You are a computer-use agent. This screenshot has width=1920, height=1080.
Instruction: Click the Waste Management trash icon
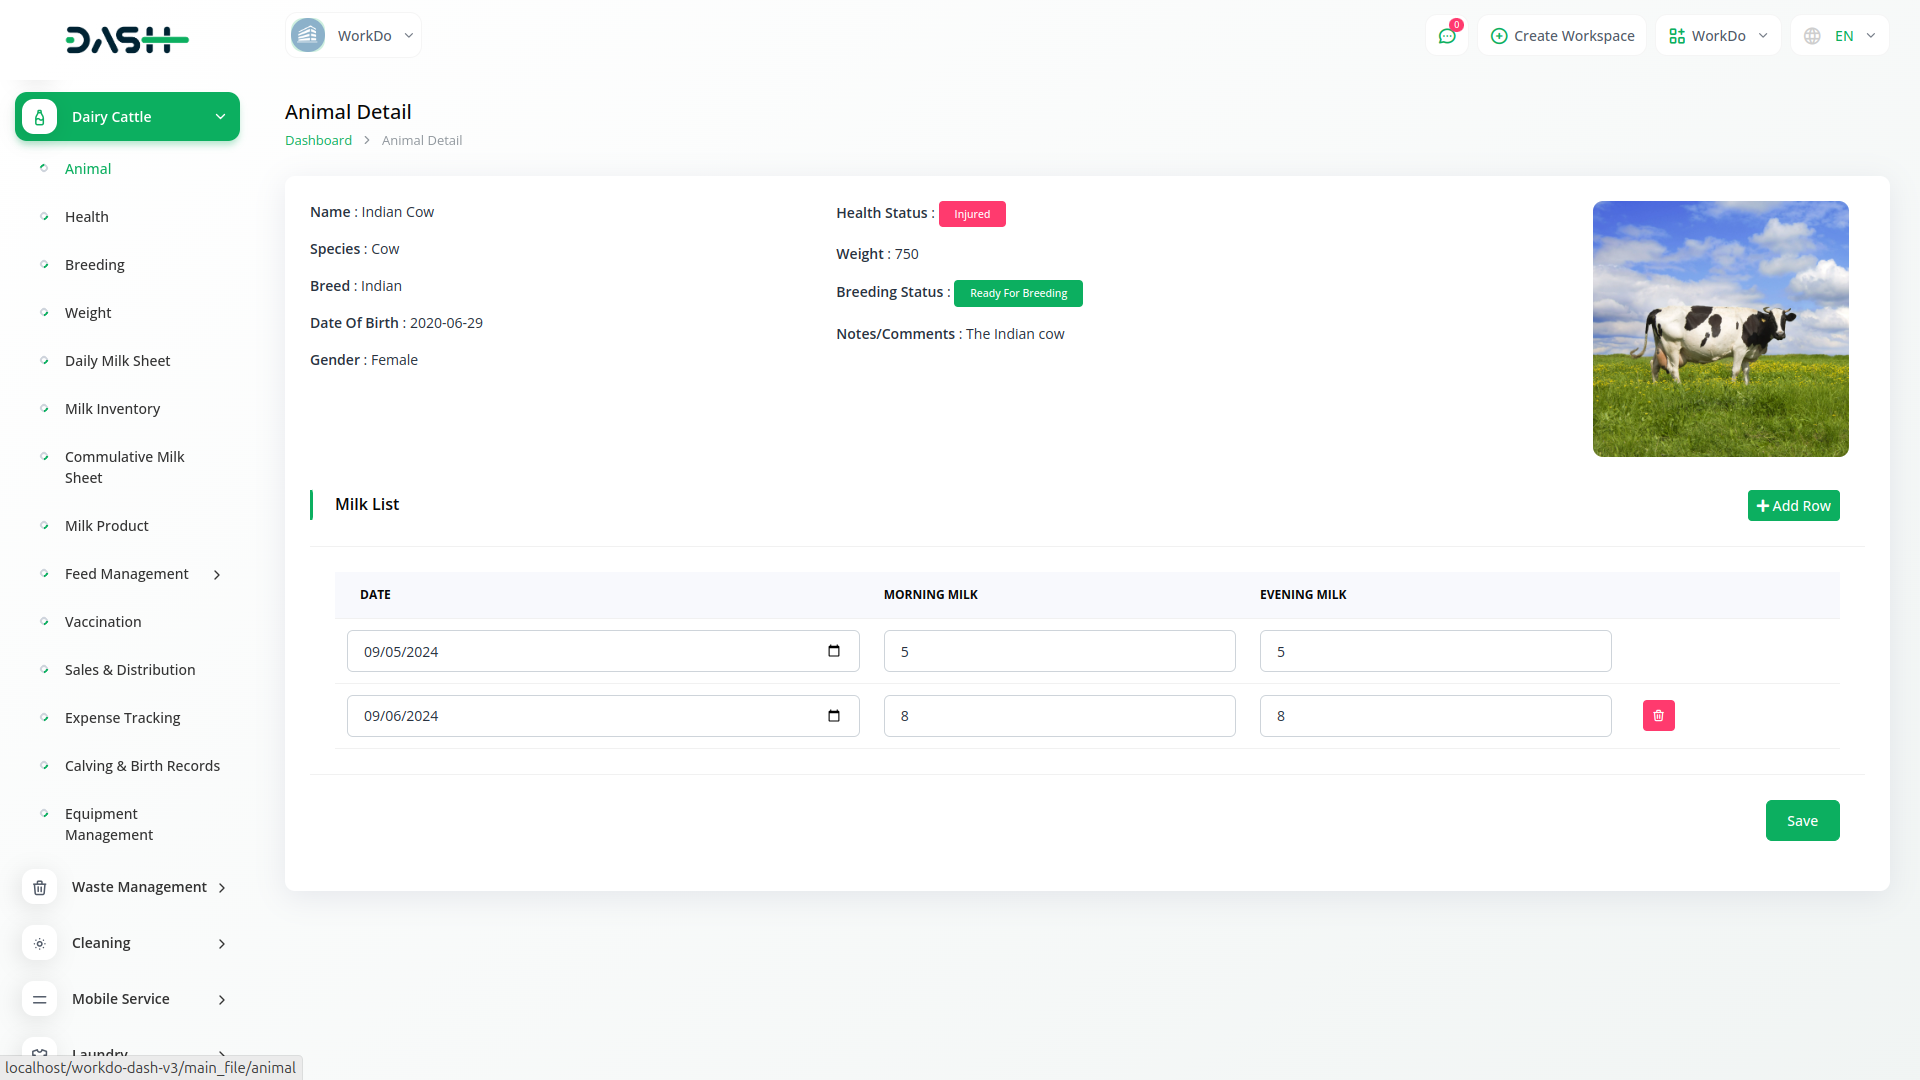point(40,887)
